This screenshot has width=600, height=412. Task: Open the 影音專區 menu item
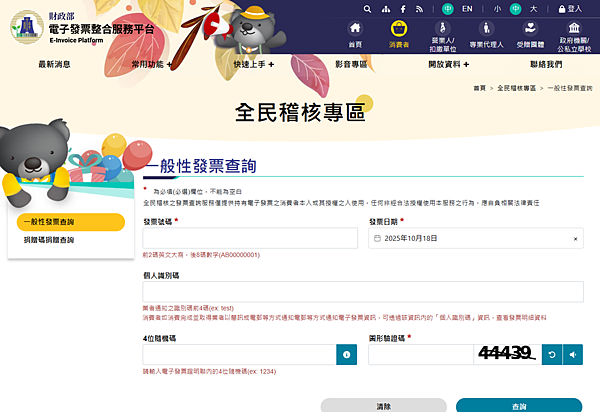tap(351, 64)
